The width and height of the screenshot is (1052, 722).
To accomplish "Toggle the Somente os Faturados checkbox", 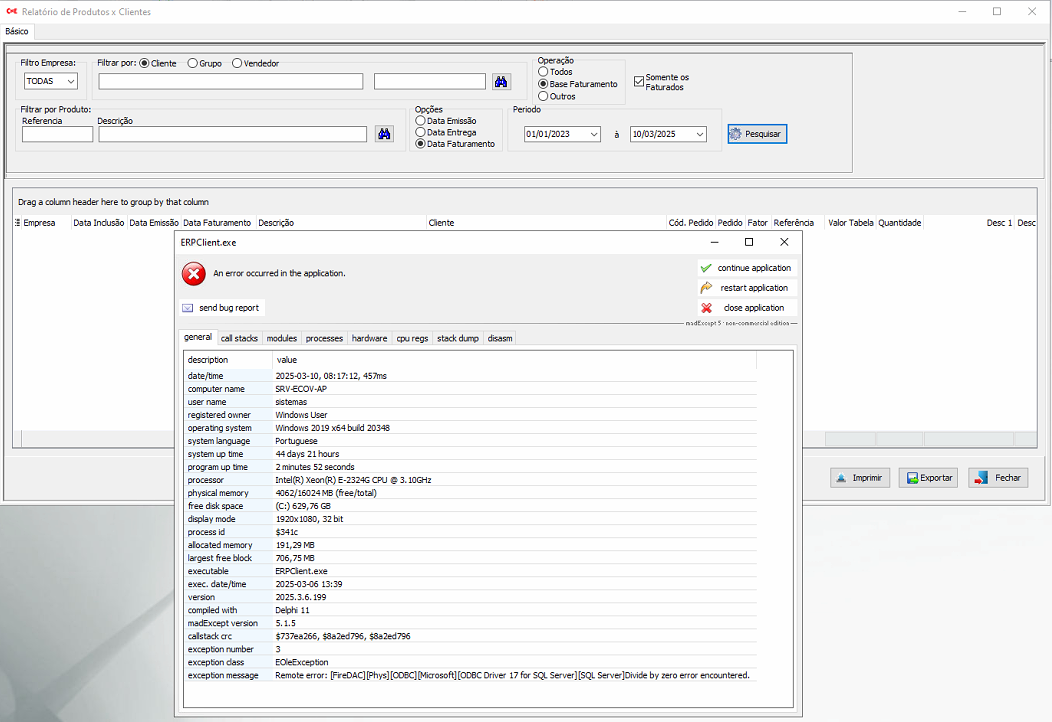I will click(x=639, y=82).
